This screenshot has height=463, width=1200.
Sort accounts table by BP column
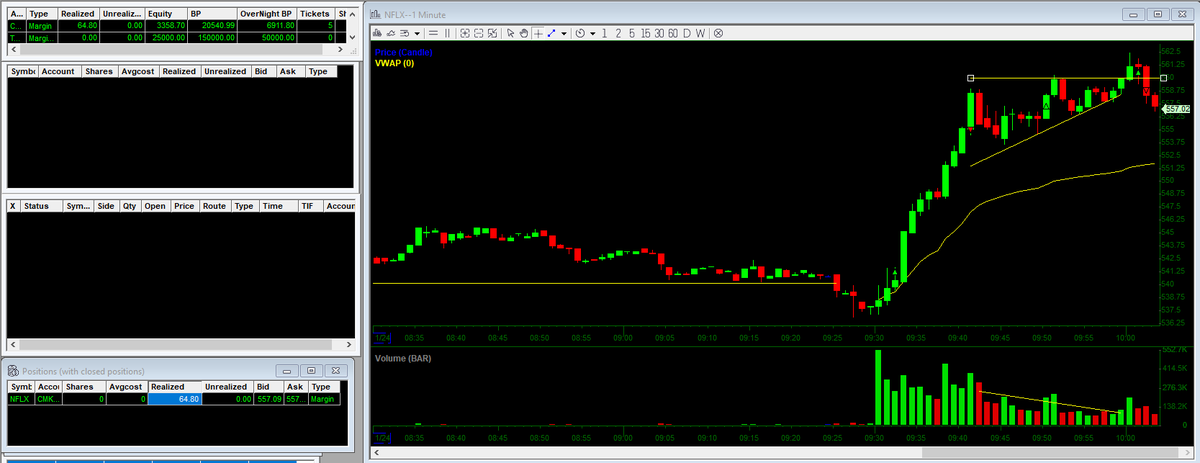(x=211, y=13)
